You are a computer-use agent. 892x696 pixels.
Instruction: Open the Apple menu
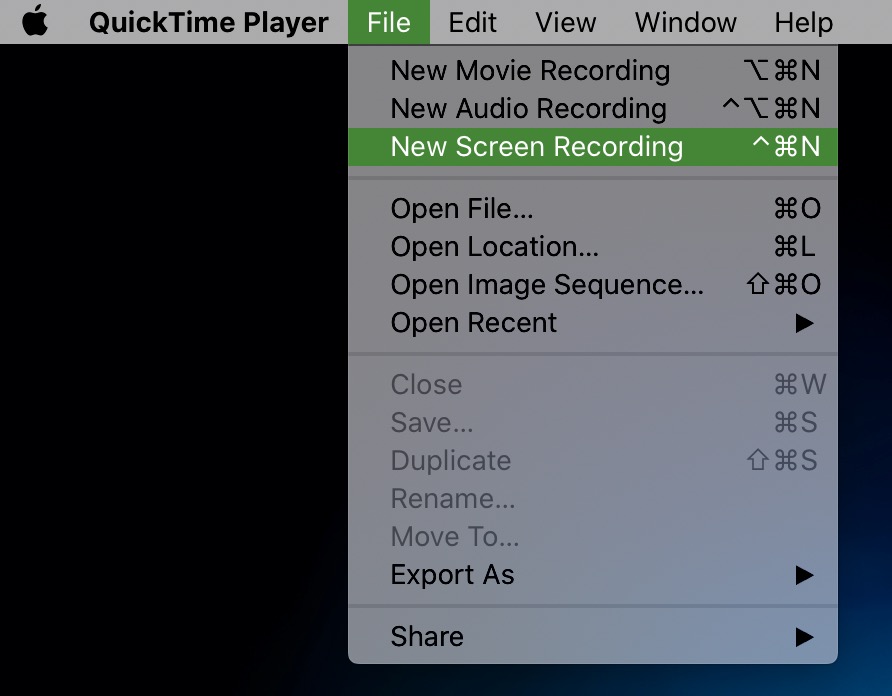tap(35, 22)
